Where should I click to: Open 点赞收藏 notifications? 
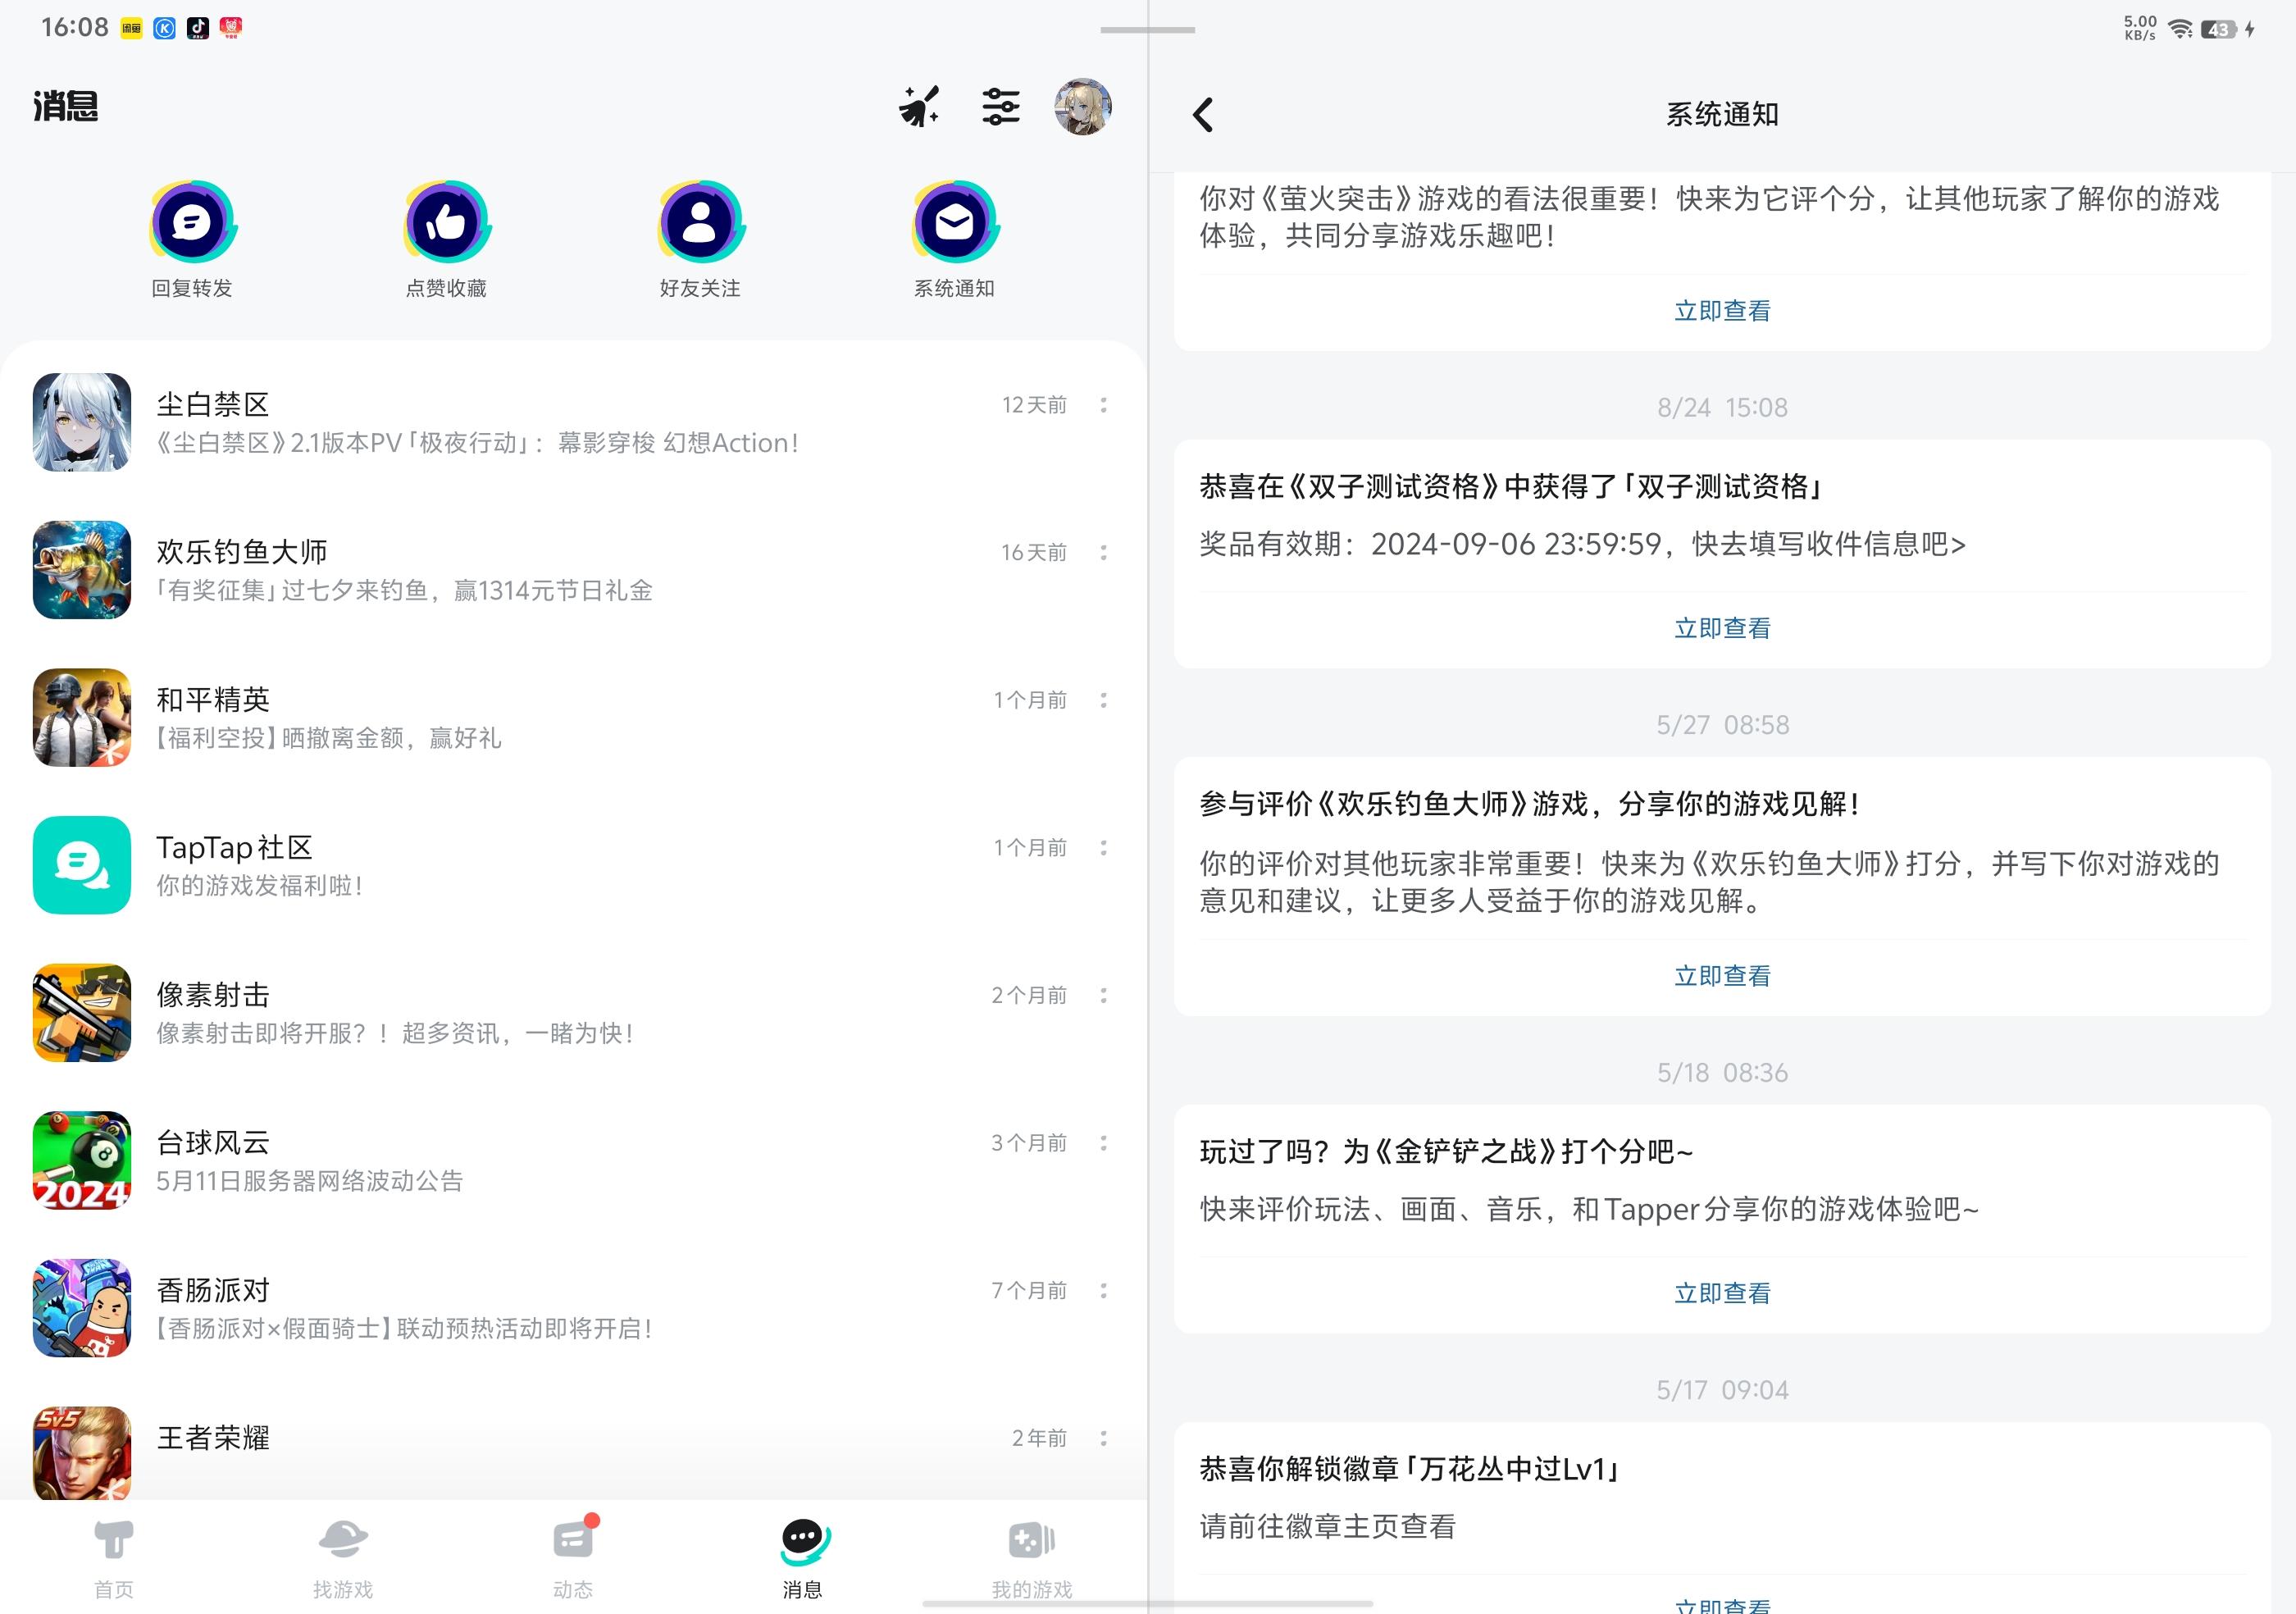pos(446,240)
